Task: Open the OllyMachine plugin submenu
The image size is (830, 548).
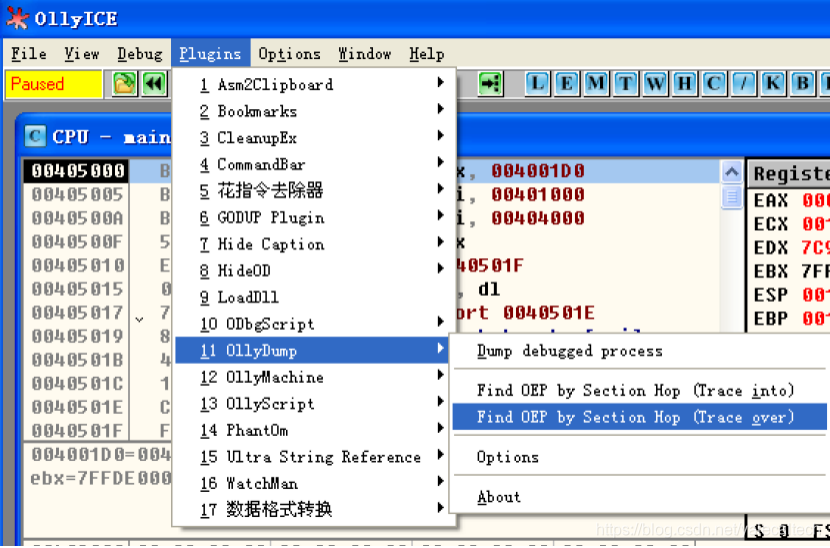Action: [314, 377]
